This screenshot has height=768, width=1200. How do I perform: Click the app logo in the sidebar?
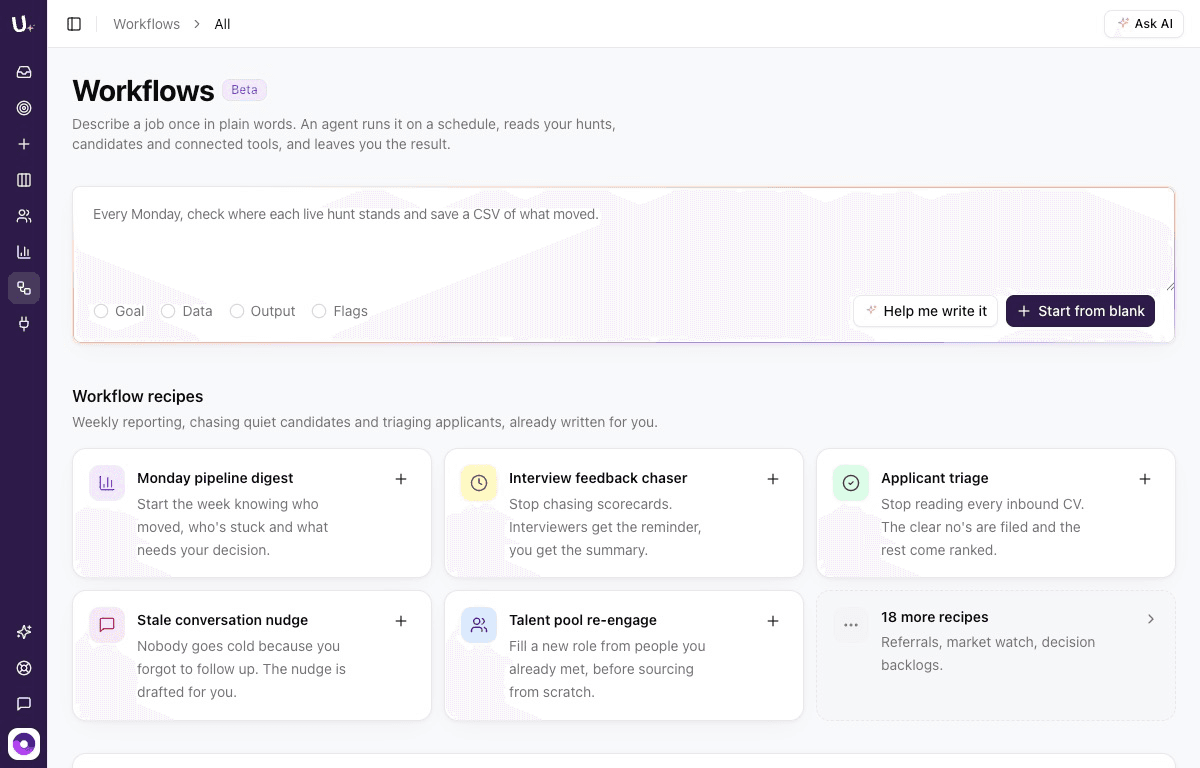point(23,24)
